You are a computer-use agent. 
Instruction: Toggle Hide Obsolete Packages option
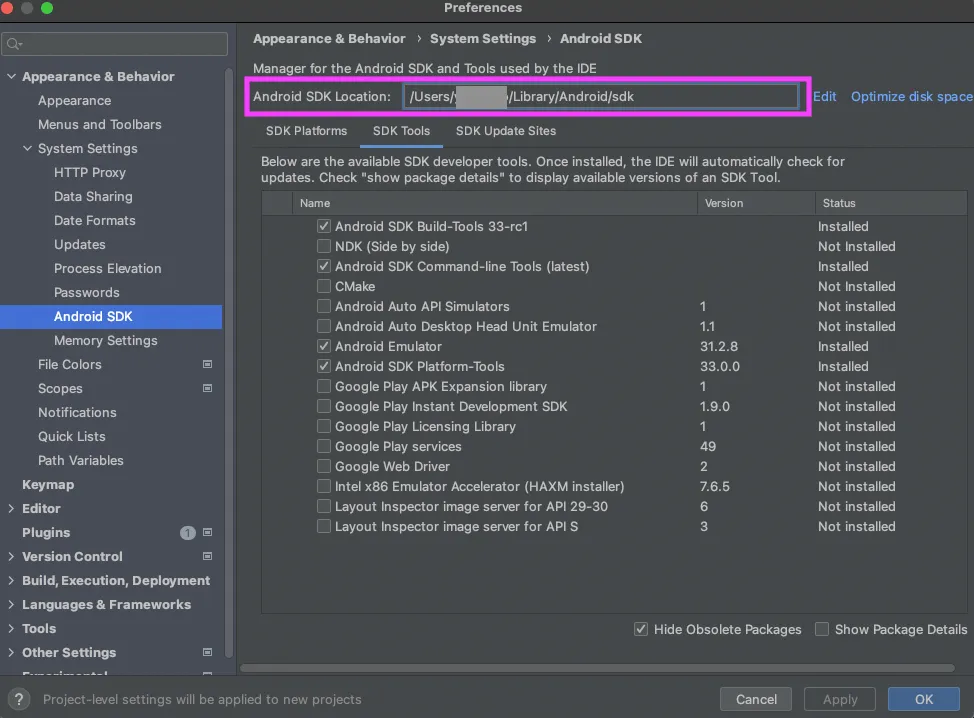click(x=641, y=629)
